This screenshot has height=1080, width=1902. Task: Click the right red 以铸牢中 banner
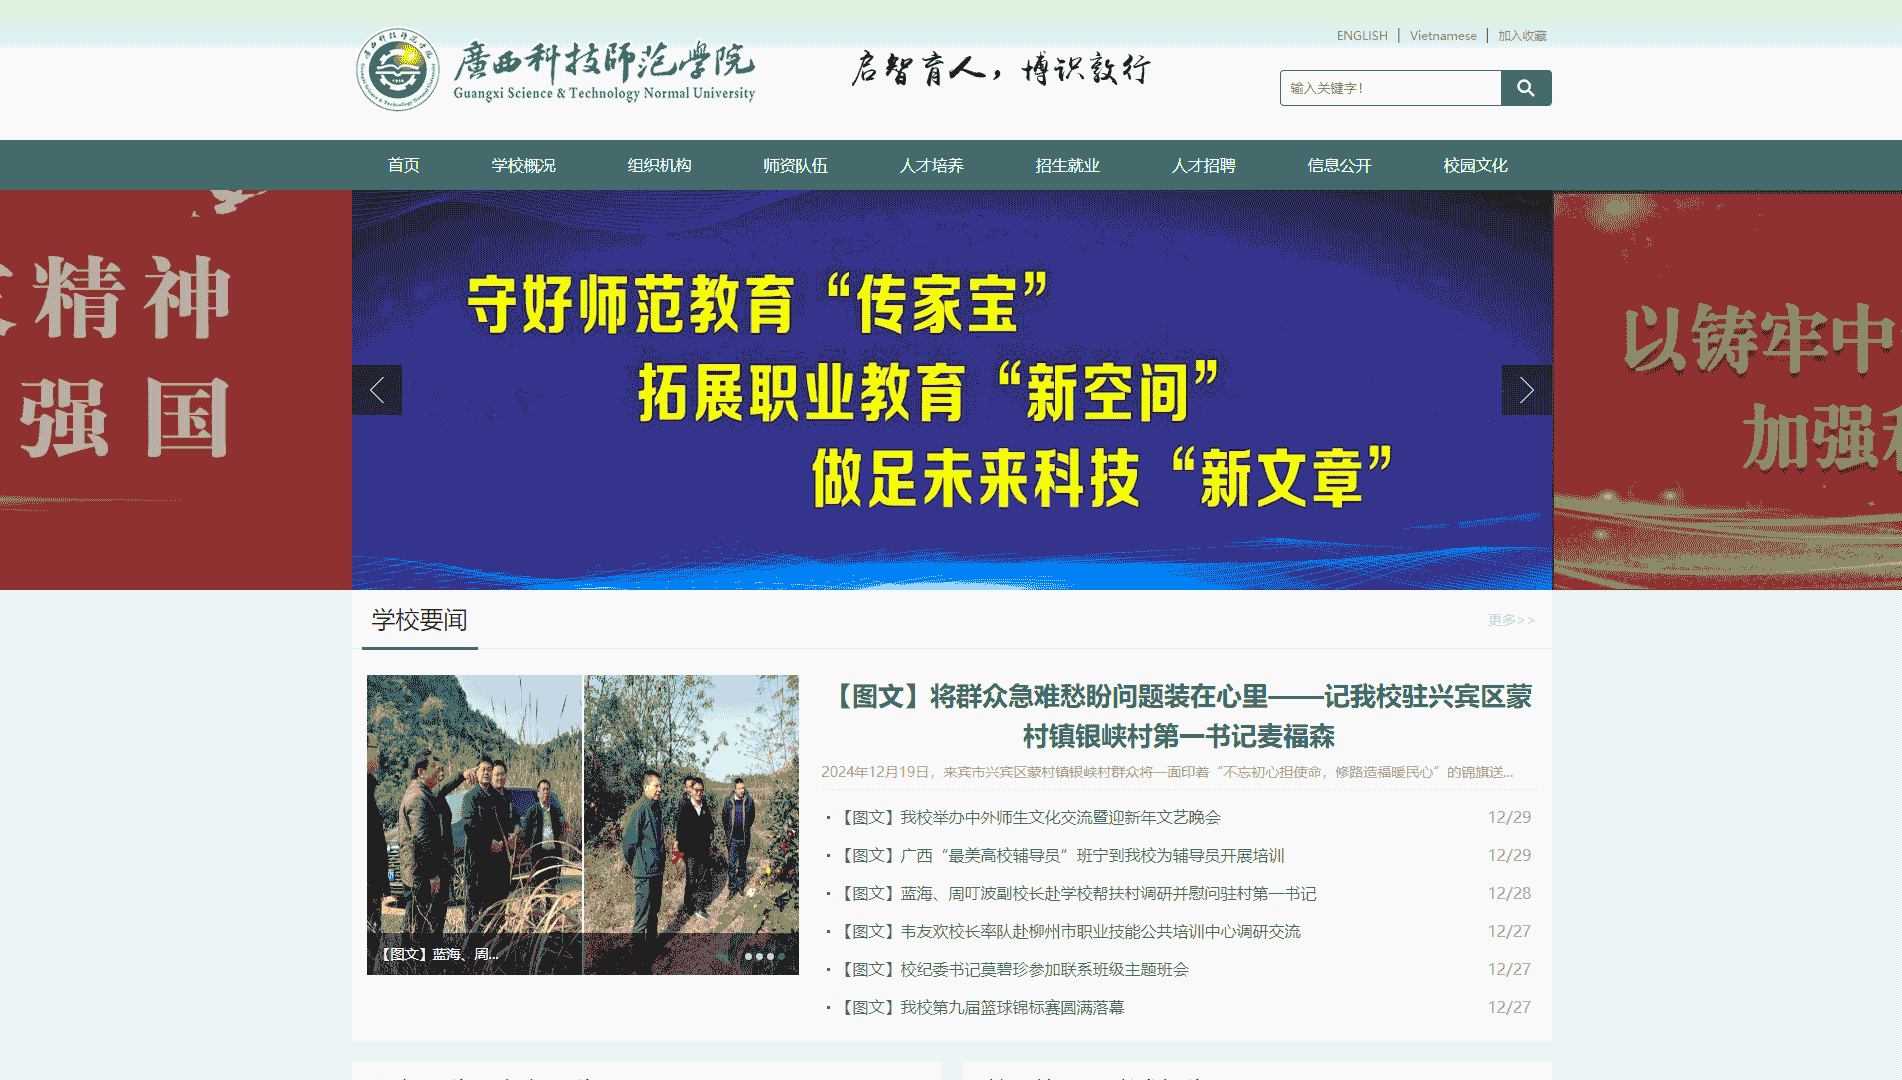pyautogui.click(x=1728, y=390)
